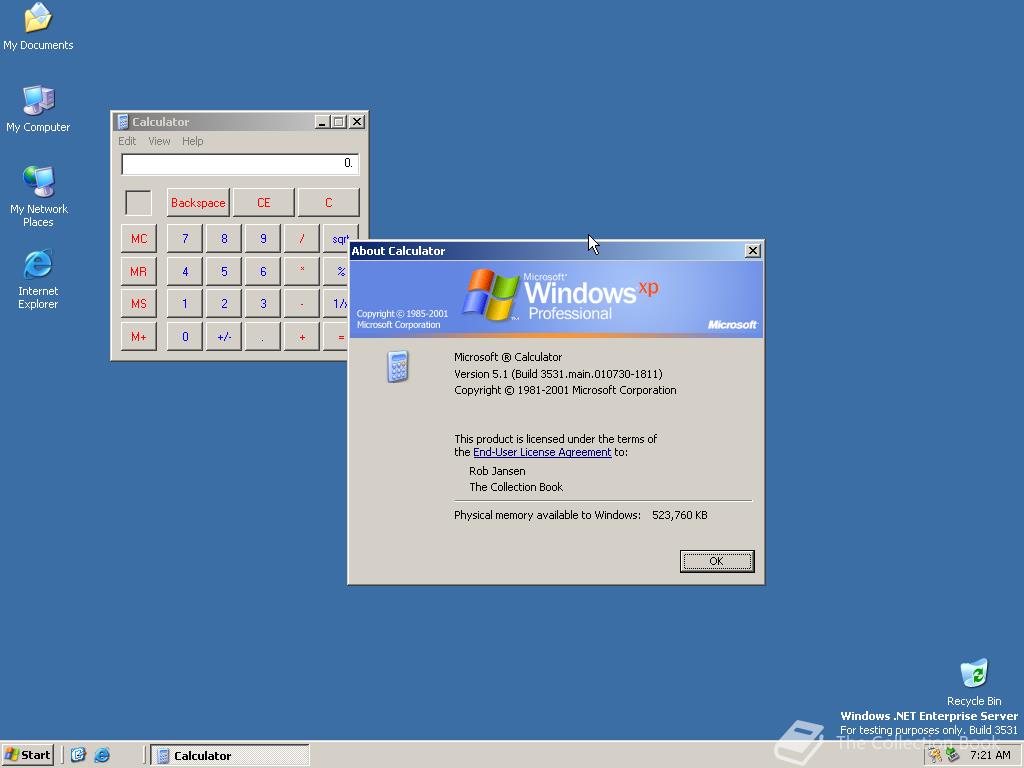Open My Network Places icon
1024x768 pixels.
(39, 197)
